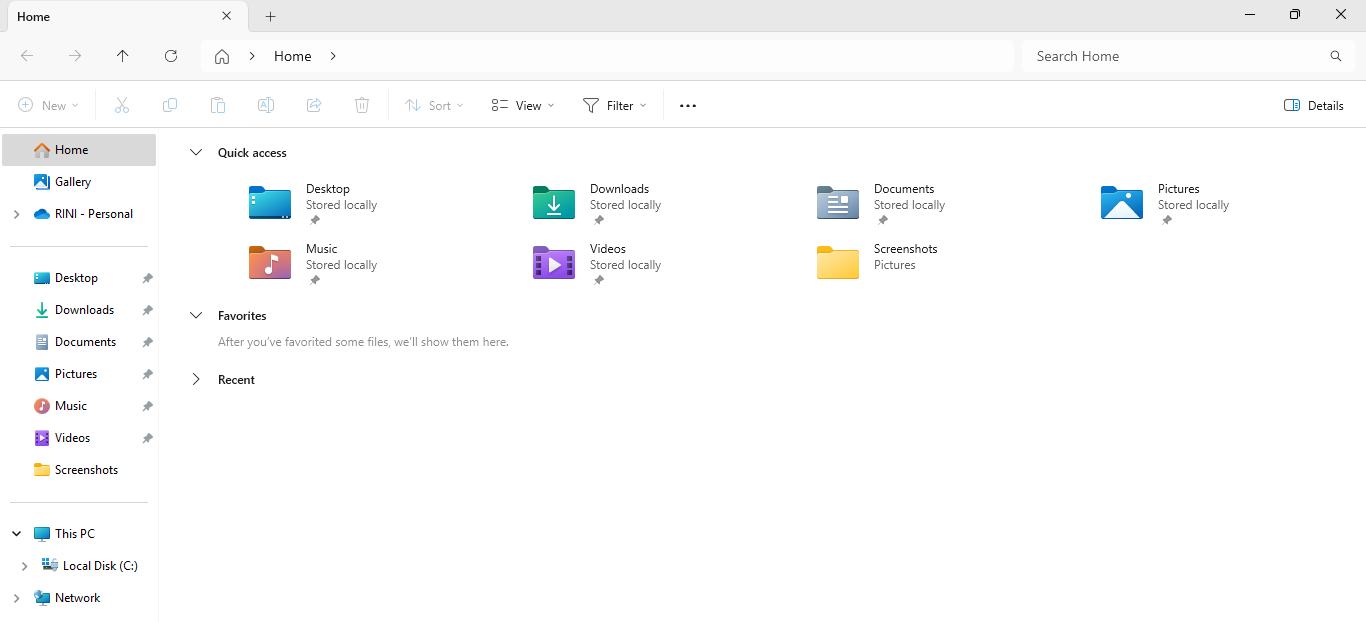The width and height of the screenshot is (1366, 622).
Task: Expand the Recent section
Action: (x=196, y=380)
